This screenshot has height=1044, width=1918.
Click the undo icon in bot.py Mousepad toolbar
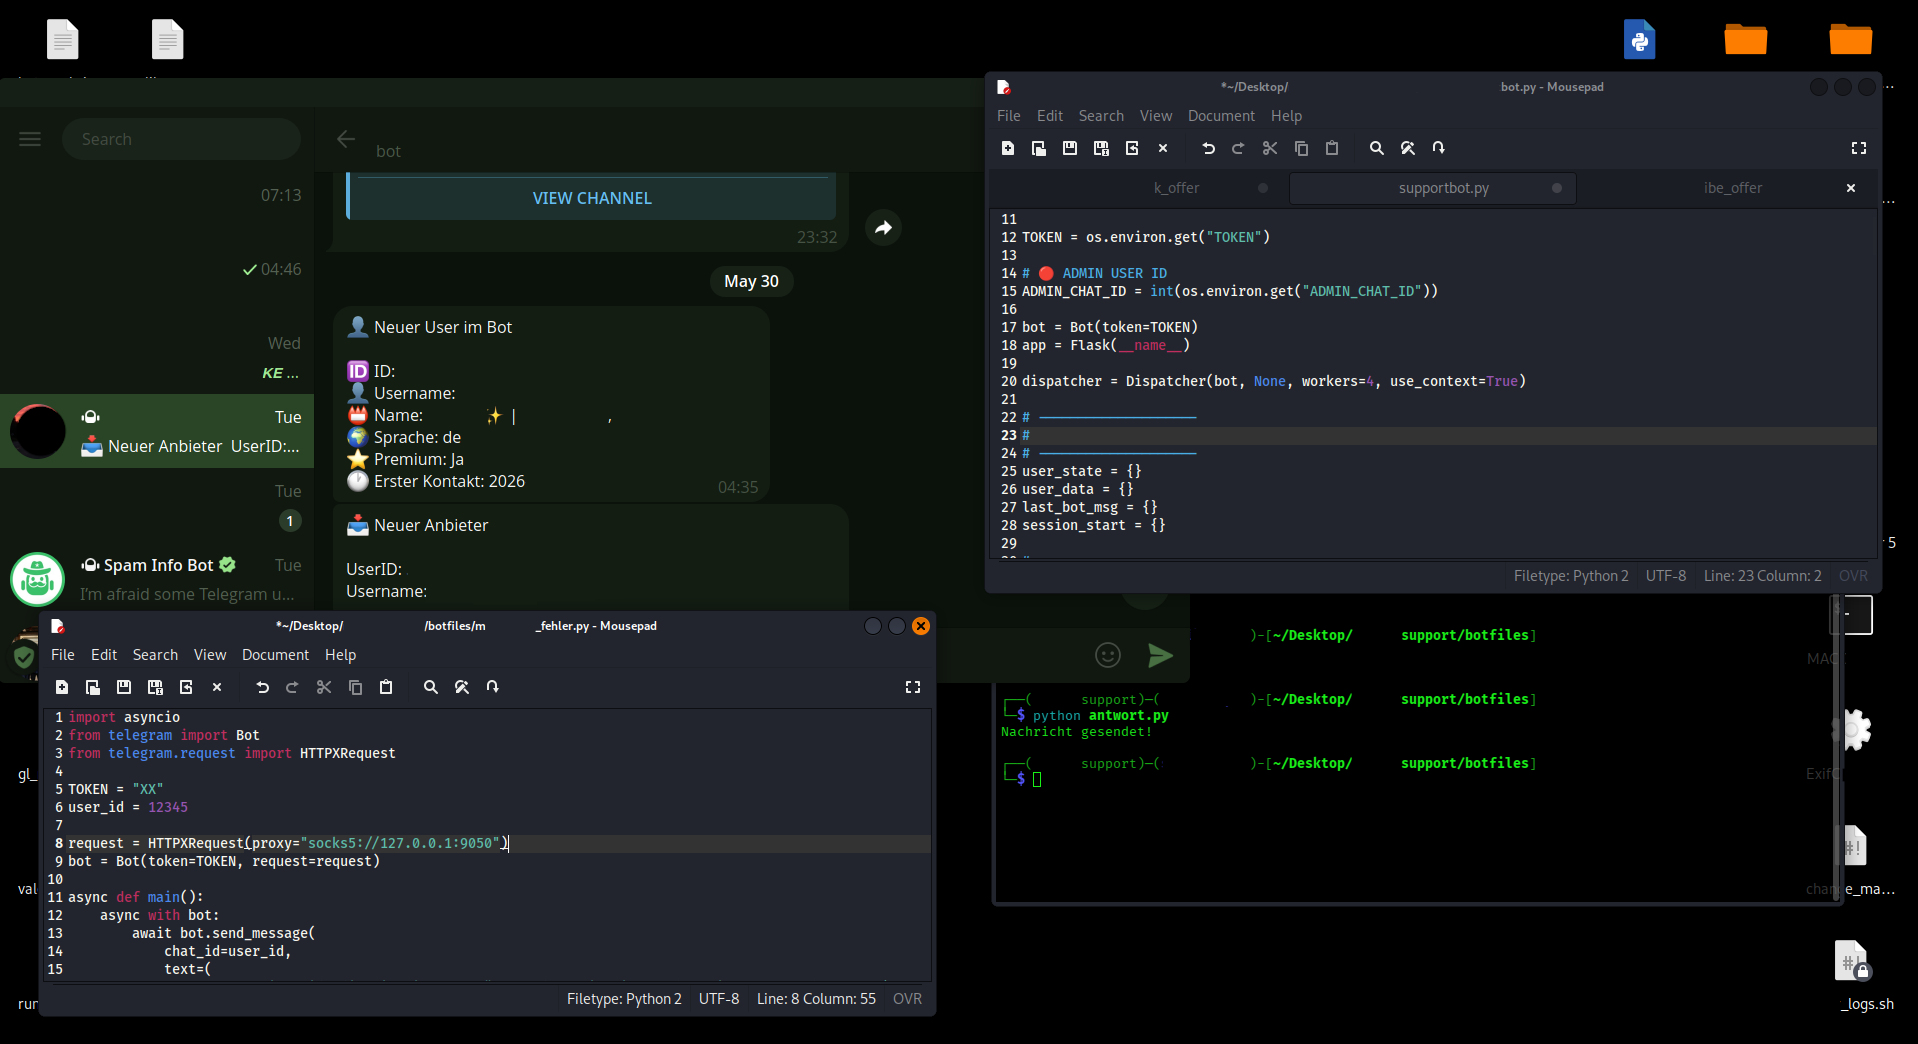(1208, 148)
